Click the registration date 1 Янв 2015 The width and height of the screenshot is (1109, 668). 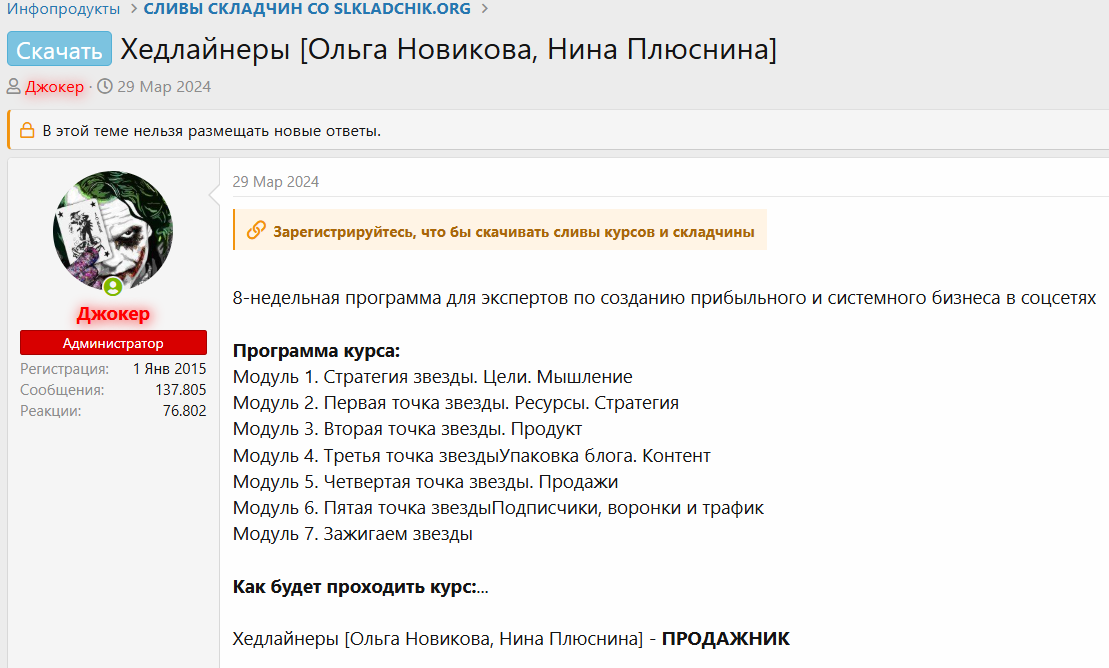[170, 368]
